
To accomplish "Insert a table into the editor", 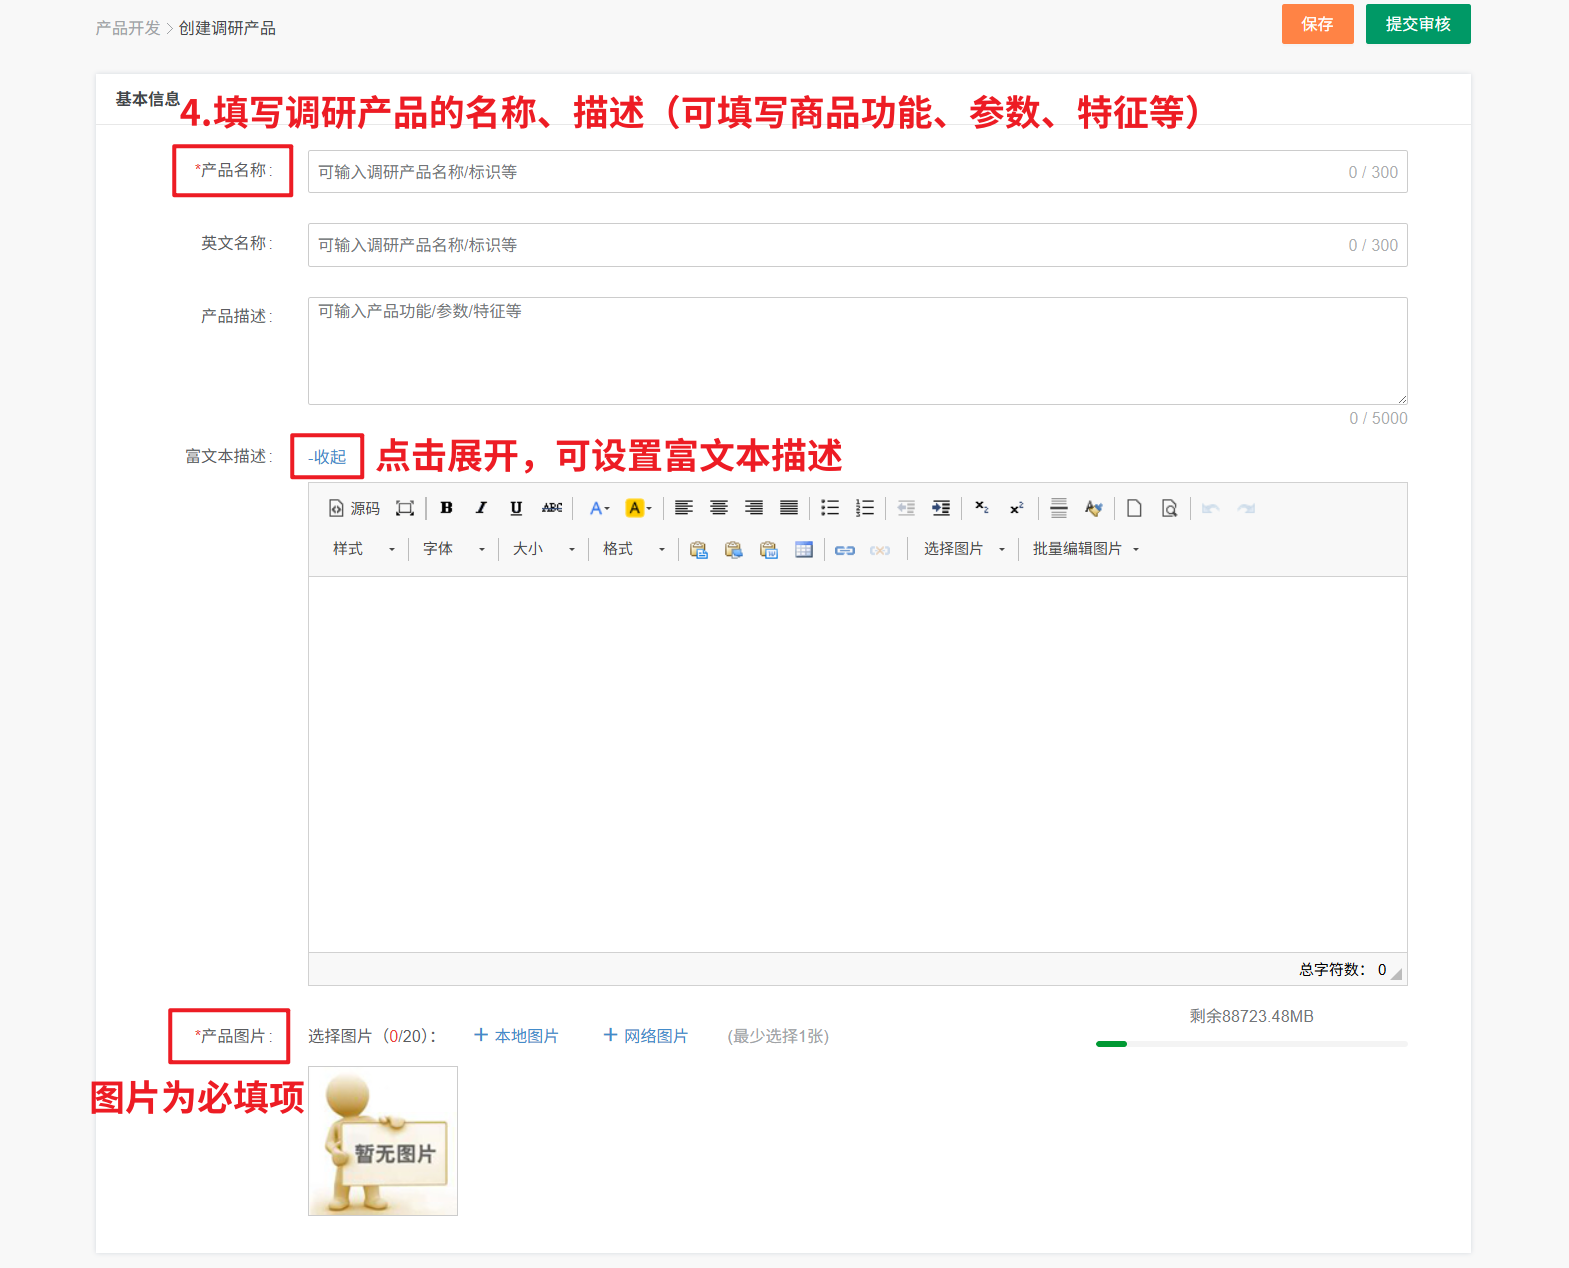I will point(803,549).
